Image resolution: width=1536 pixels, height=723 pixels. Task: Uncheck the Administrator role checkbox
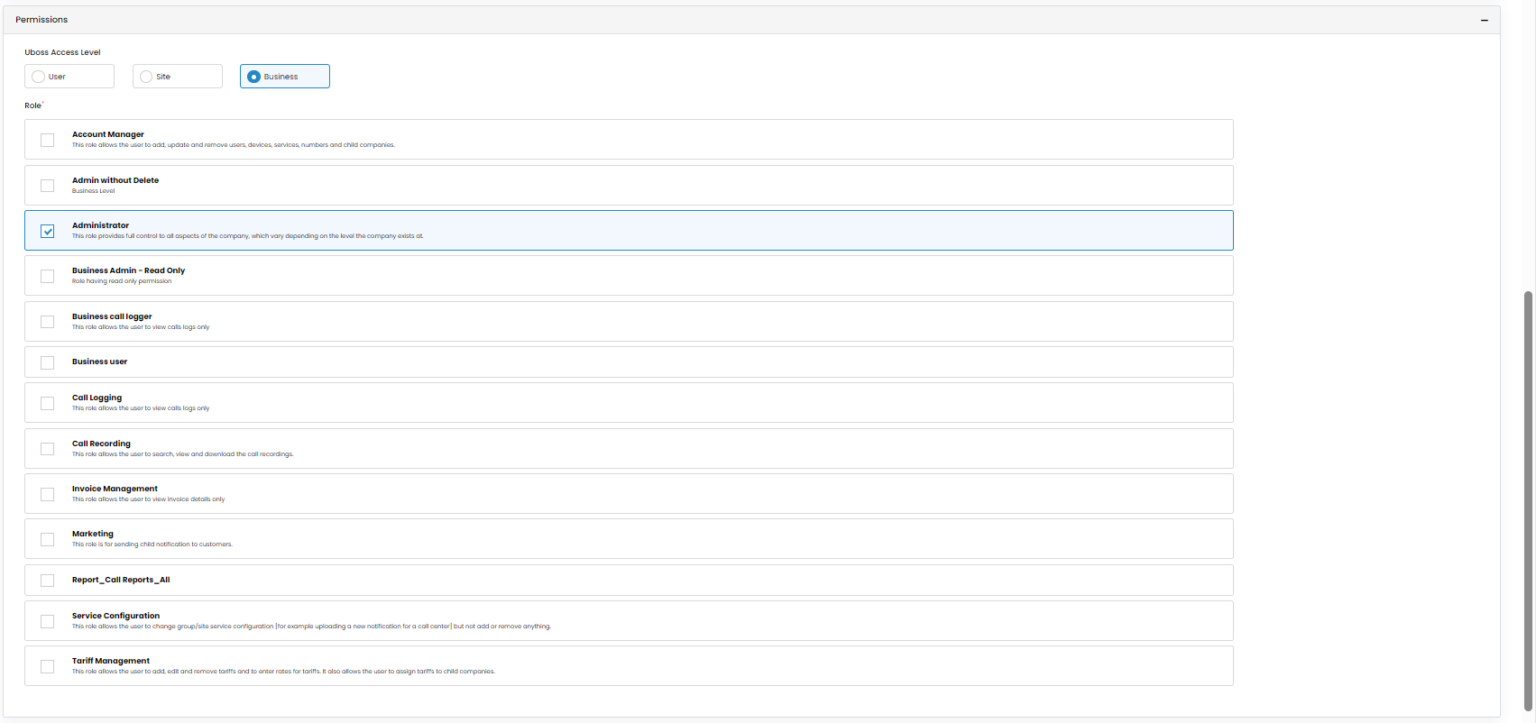point(47,231)
